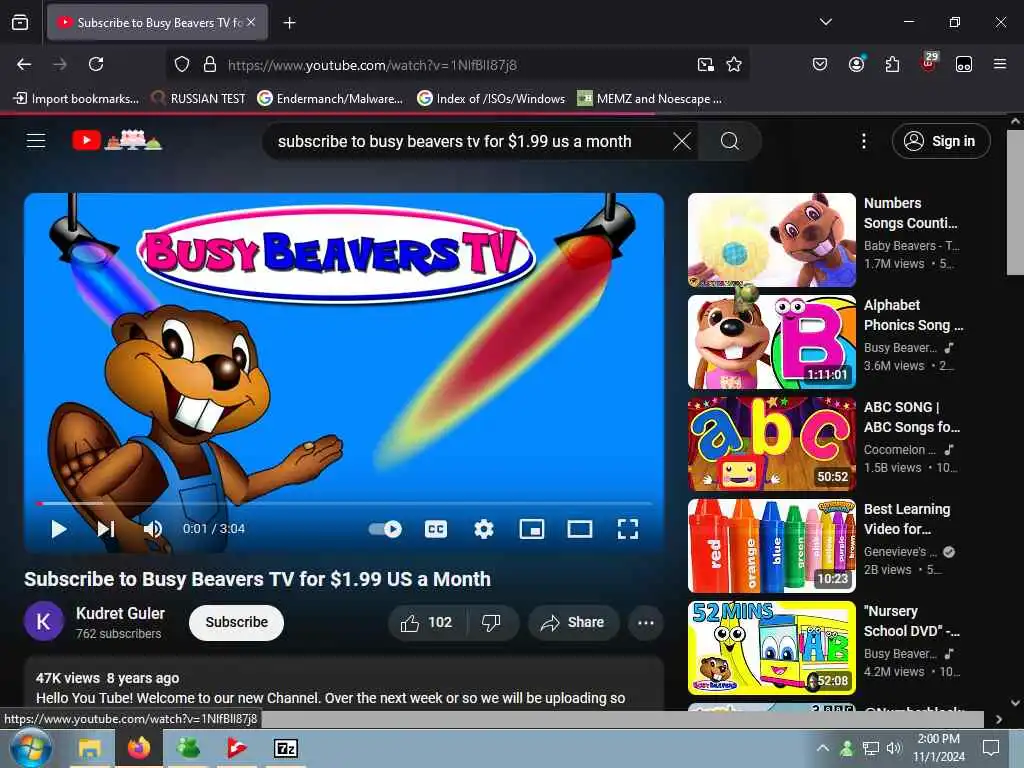Open Firefox application hamburger menu
The image size is (1024, 768).
point(999,64)
